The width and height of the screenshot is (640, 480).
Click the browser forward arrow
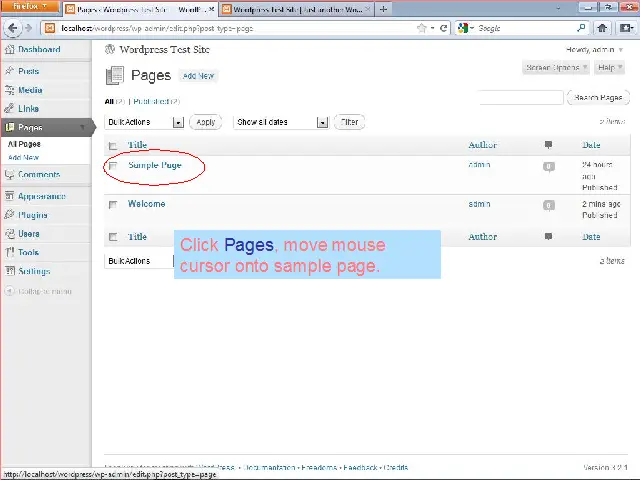[x=28, y=28]
